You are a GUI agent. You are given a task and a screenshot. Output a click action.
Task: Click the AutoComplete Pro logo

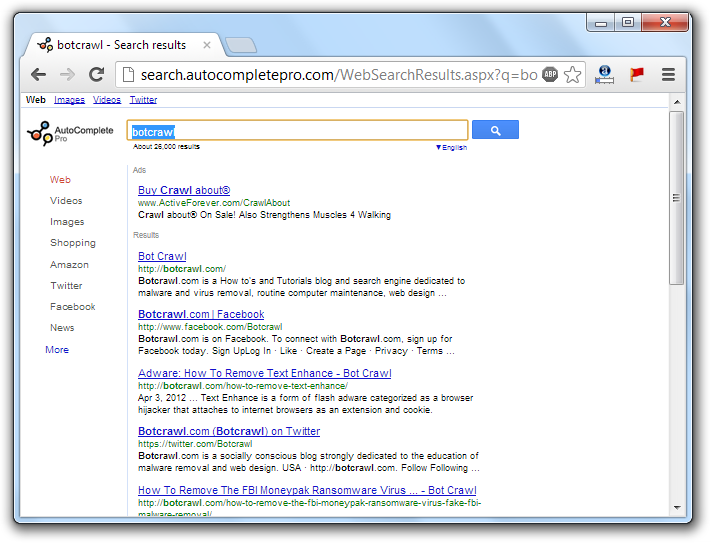tap(70, 133)
